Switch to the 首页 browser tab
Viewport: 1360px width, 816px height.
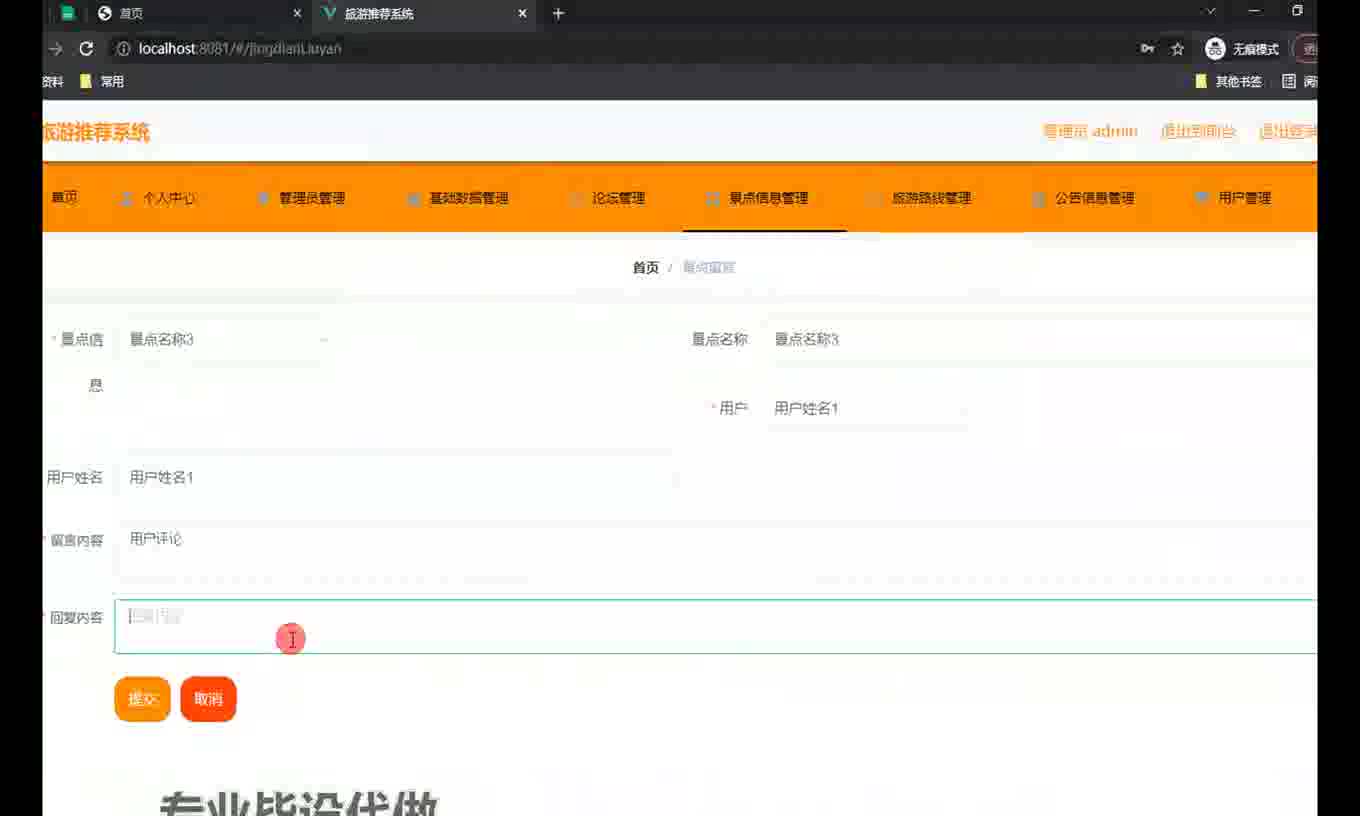click(199, 13)
